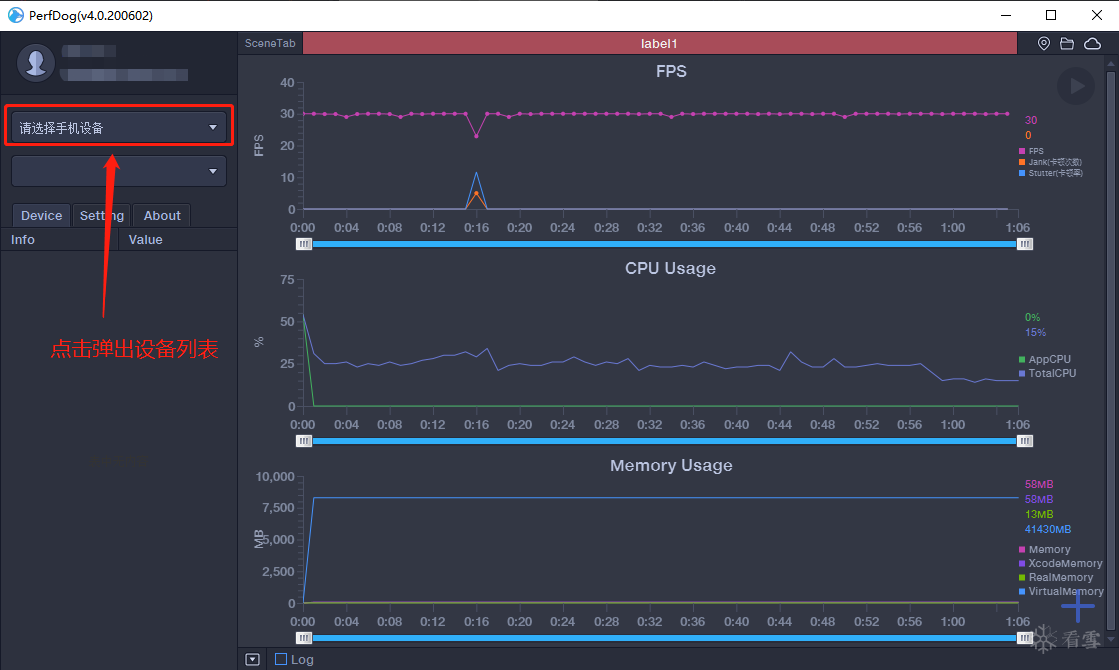Click the FPS chart left range handle

304,244
